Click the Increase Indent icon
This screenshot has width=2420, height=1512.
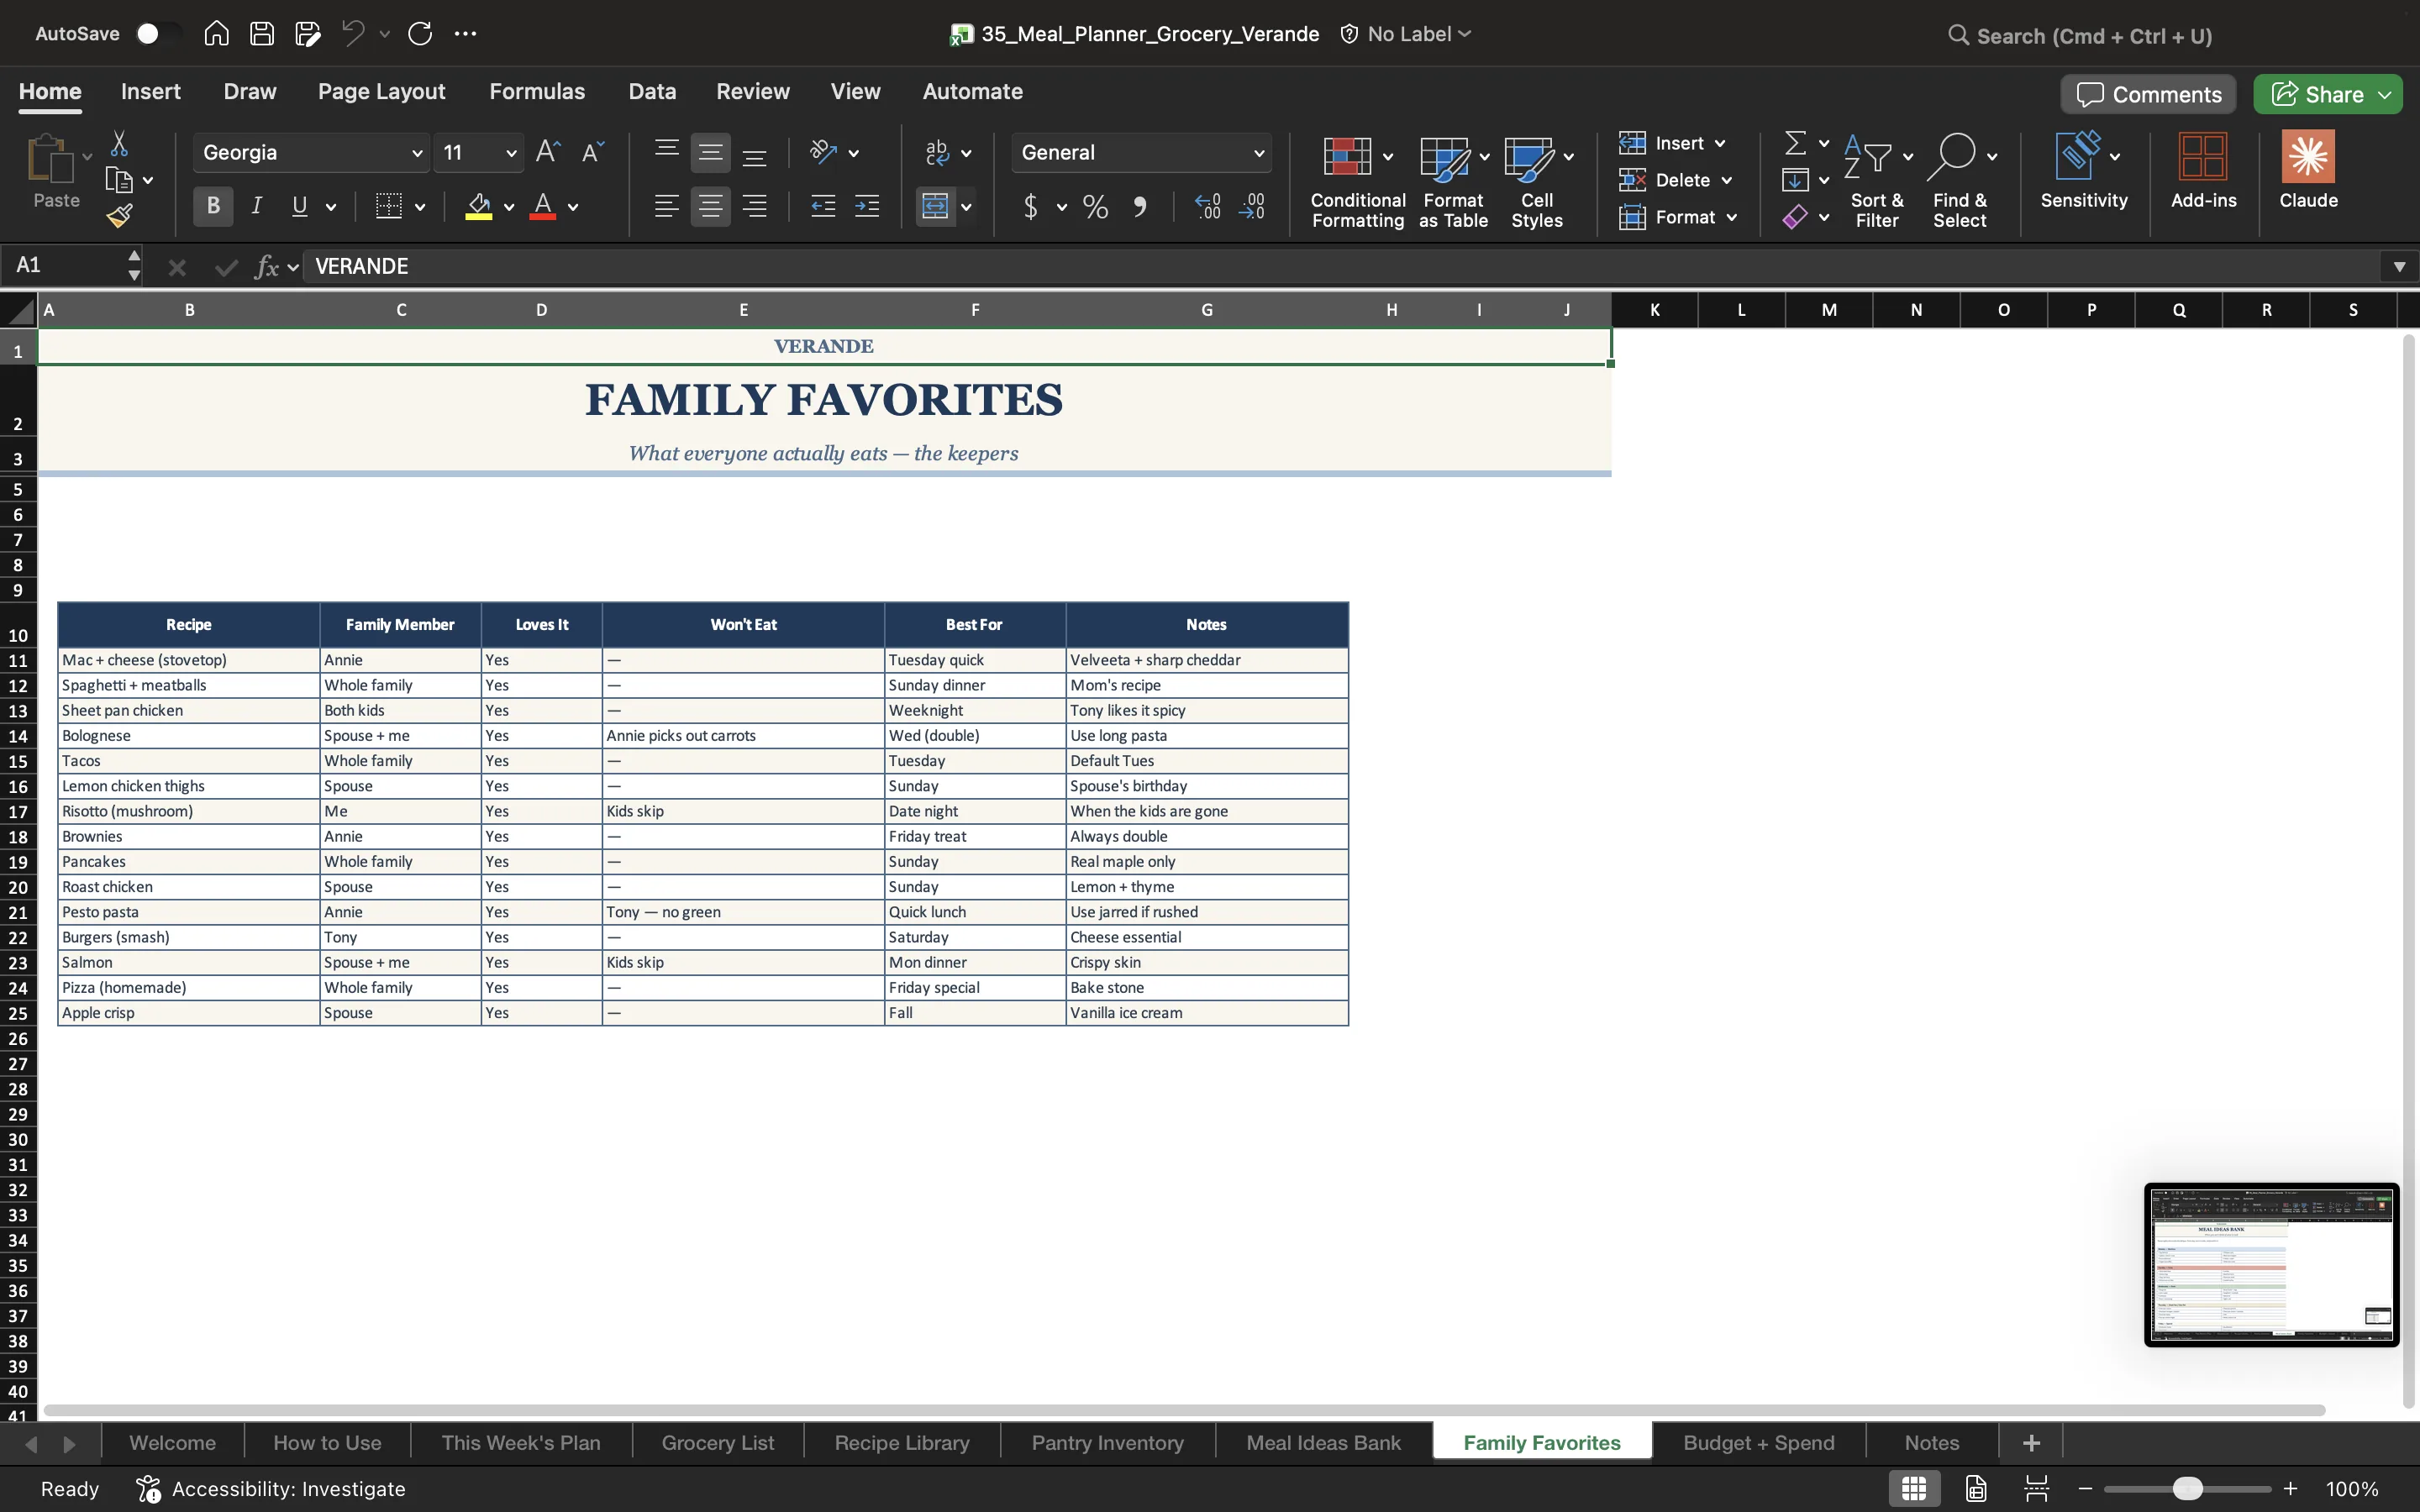[x=867, y=207]
